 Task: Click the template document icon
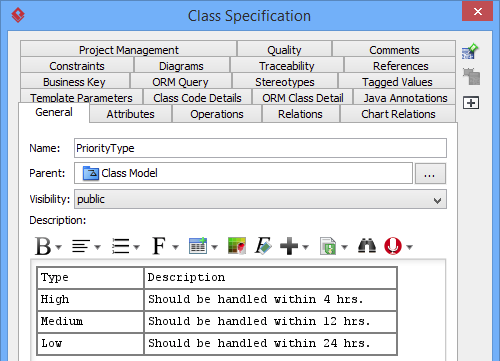coord(328,246)
